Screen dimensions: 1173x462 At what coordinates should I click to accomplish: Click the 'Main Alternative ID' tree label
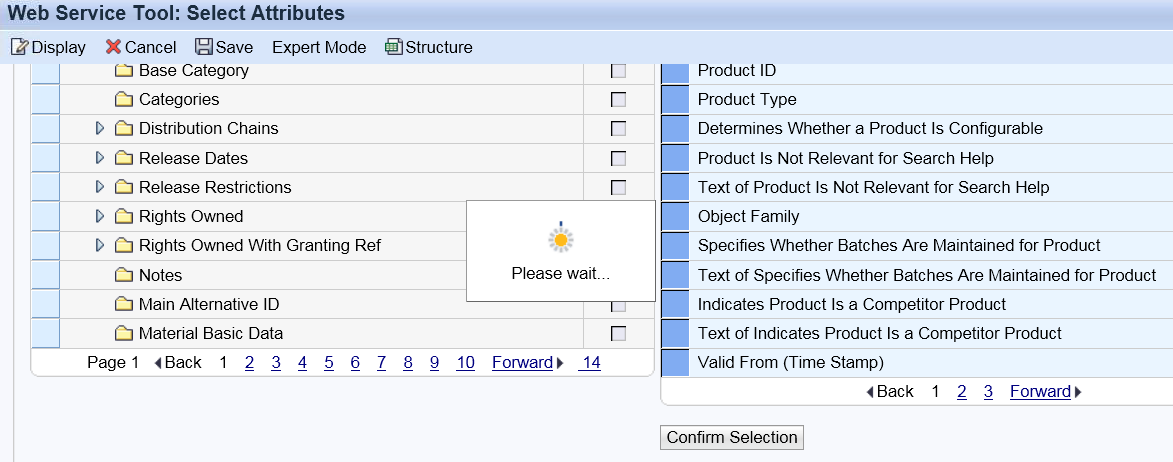point(209,304)
